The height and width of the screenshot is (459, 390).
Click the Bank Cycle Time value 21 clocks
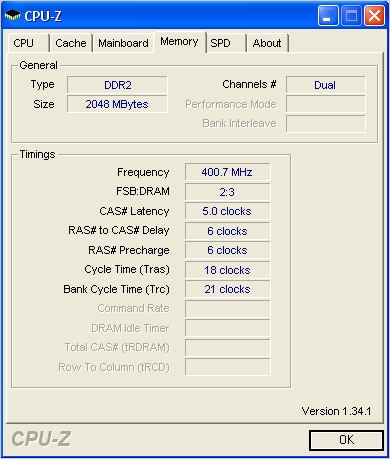(227, 289)
